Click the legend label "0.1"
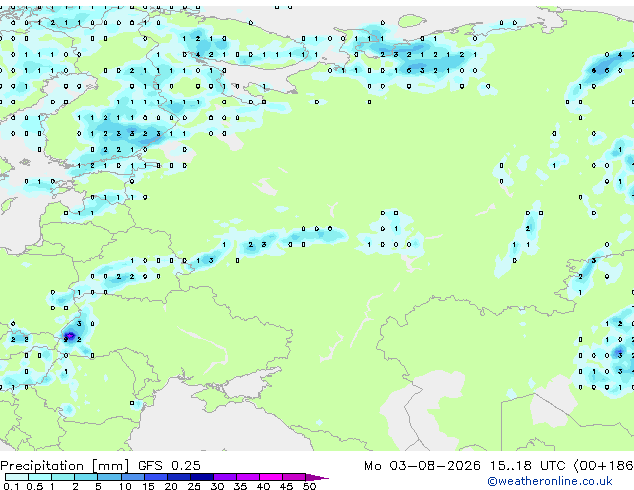This screenshot has width=634, height=490. pos(11,486)
